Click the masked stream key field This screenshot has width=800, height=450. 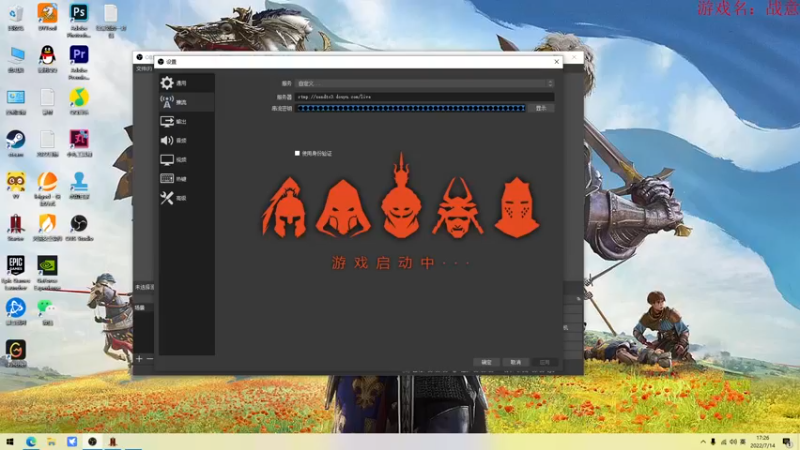click(411, 108)
